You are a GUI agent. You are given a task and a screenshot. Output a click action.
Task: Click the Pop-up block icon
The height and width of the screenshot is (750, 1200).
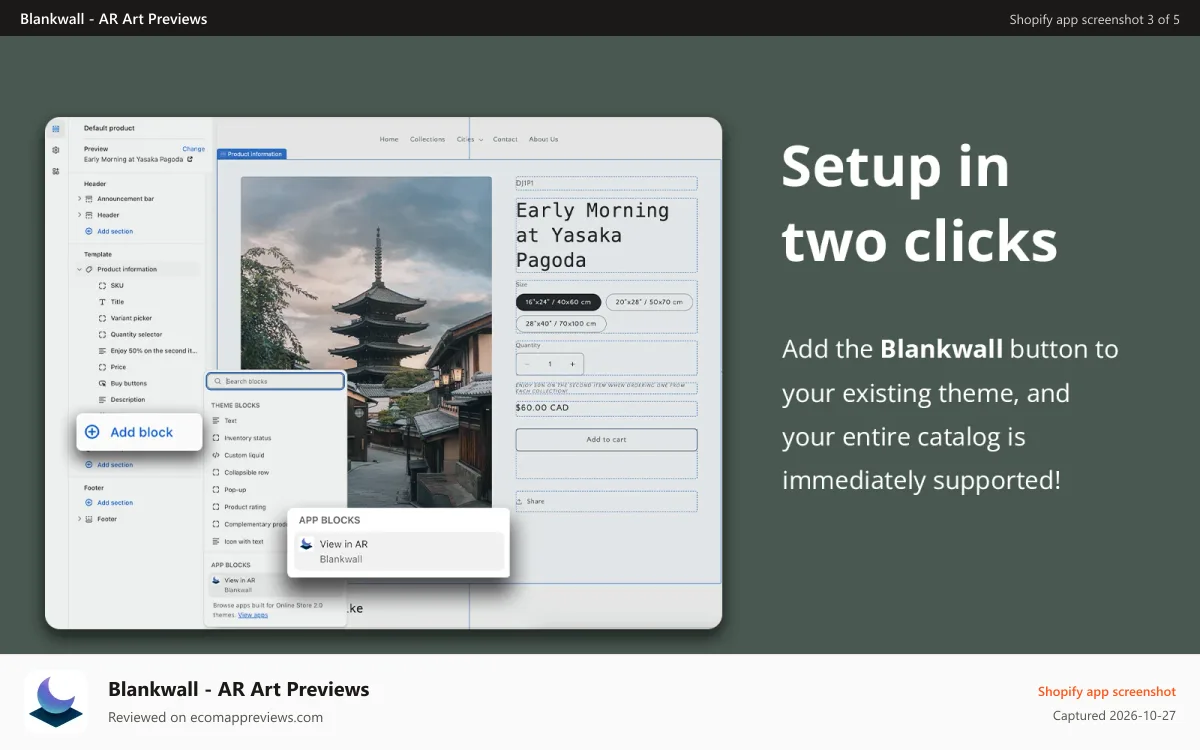216,490
